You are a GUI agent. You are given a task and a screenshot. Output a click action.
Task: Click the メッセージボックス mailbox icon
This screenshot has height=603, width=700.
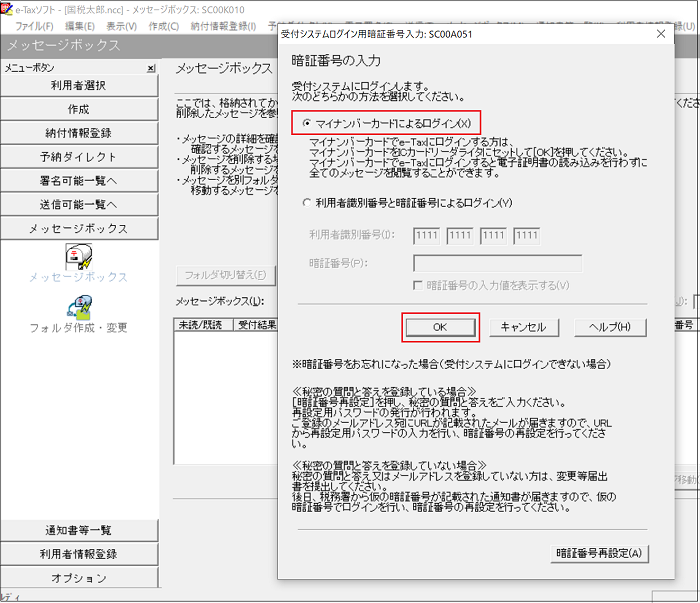click(x=78, y=257)
